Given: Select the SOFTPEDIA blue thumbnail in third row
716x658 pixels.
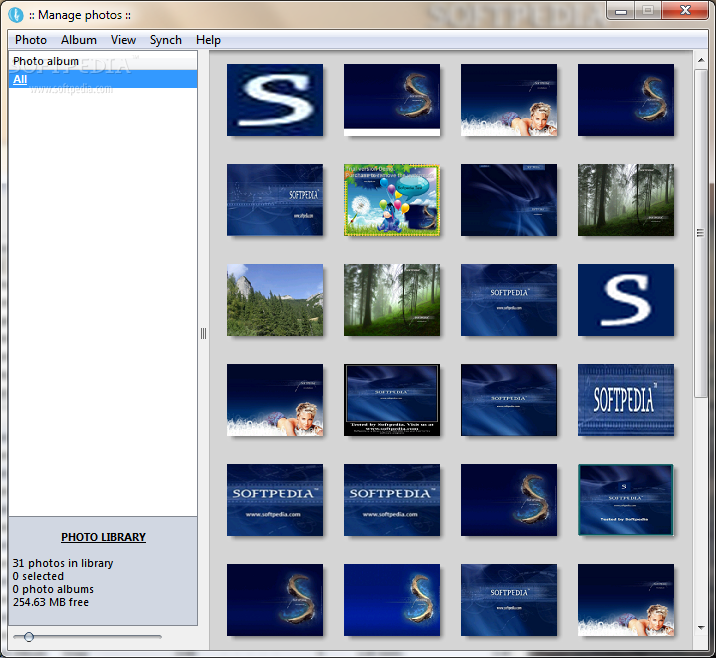Looking at the screenshot, I should (x=509, y=300).
